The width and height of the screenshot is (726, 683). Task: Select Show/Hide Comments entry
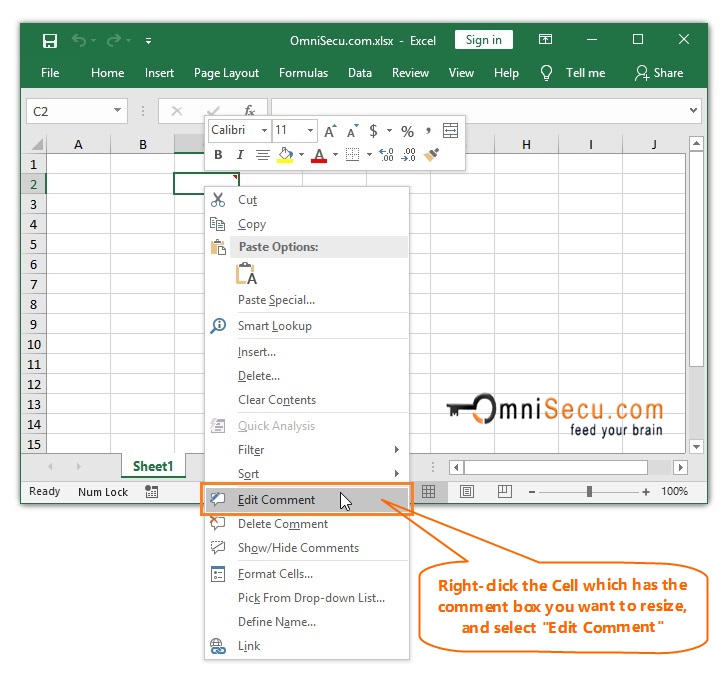307,548
